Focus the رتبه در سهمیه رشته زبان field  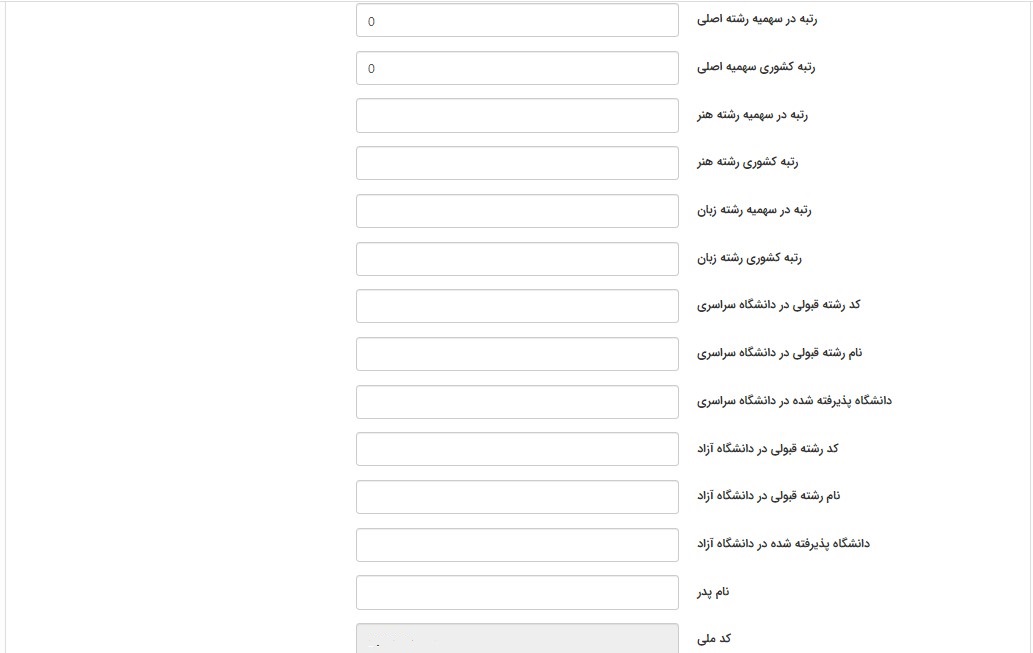tap(517, 211)
